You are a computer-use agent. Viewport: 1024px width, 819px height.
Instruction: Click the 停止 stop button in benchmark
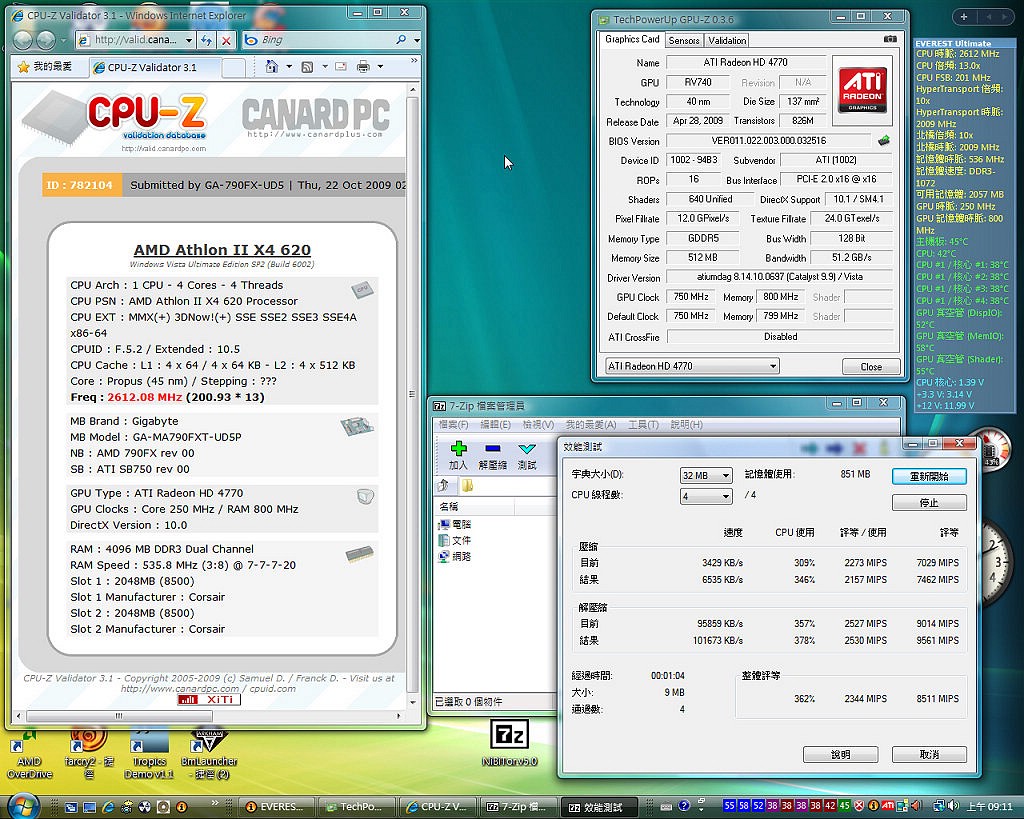929,502
